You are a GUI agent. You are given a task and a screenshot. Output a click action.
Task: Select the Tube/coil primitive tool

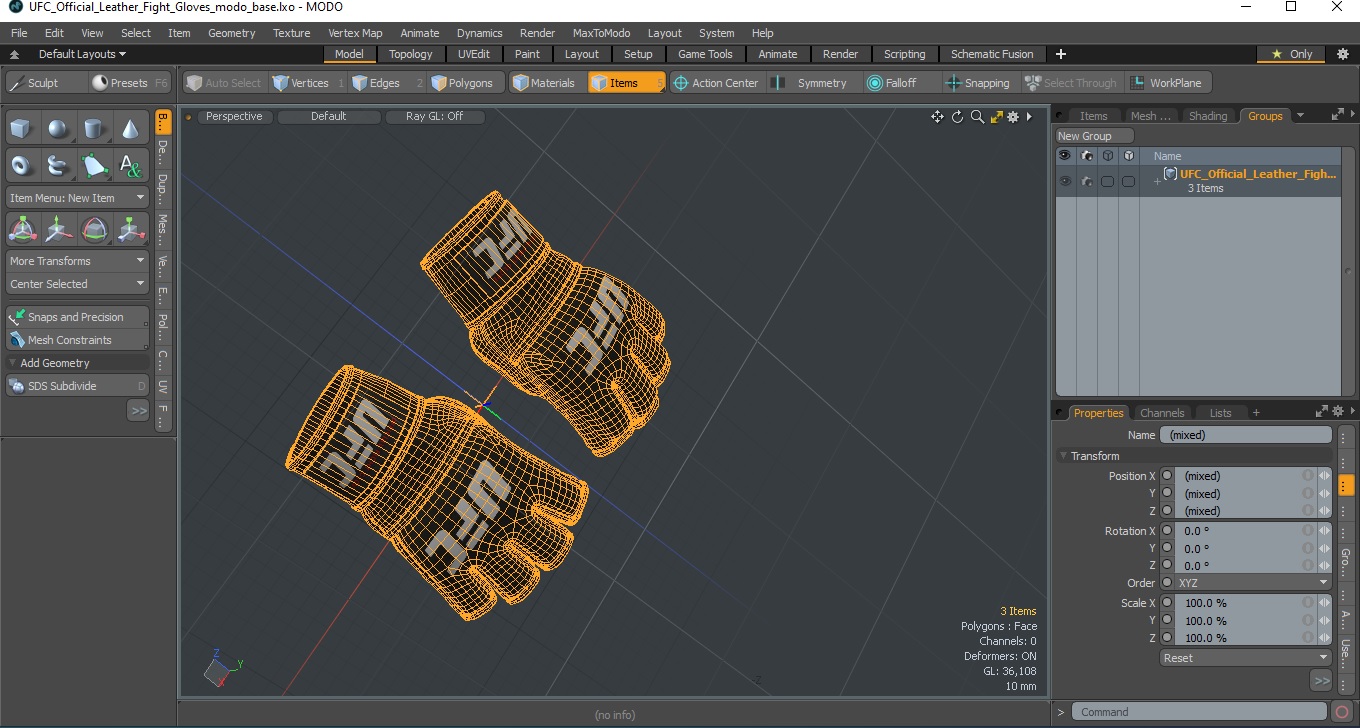click(58, 165)
